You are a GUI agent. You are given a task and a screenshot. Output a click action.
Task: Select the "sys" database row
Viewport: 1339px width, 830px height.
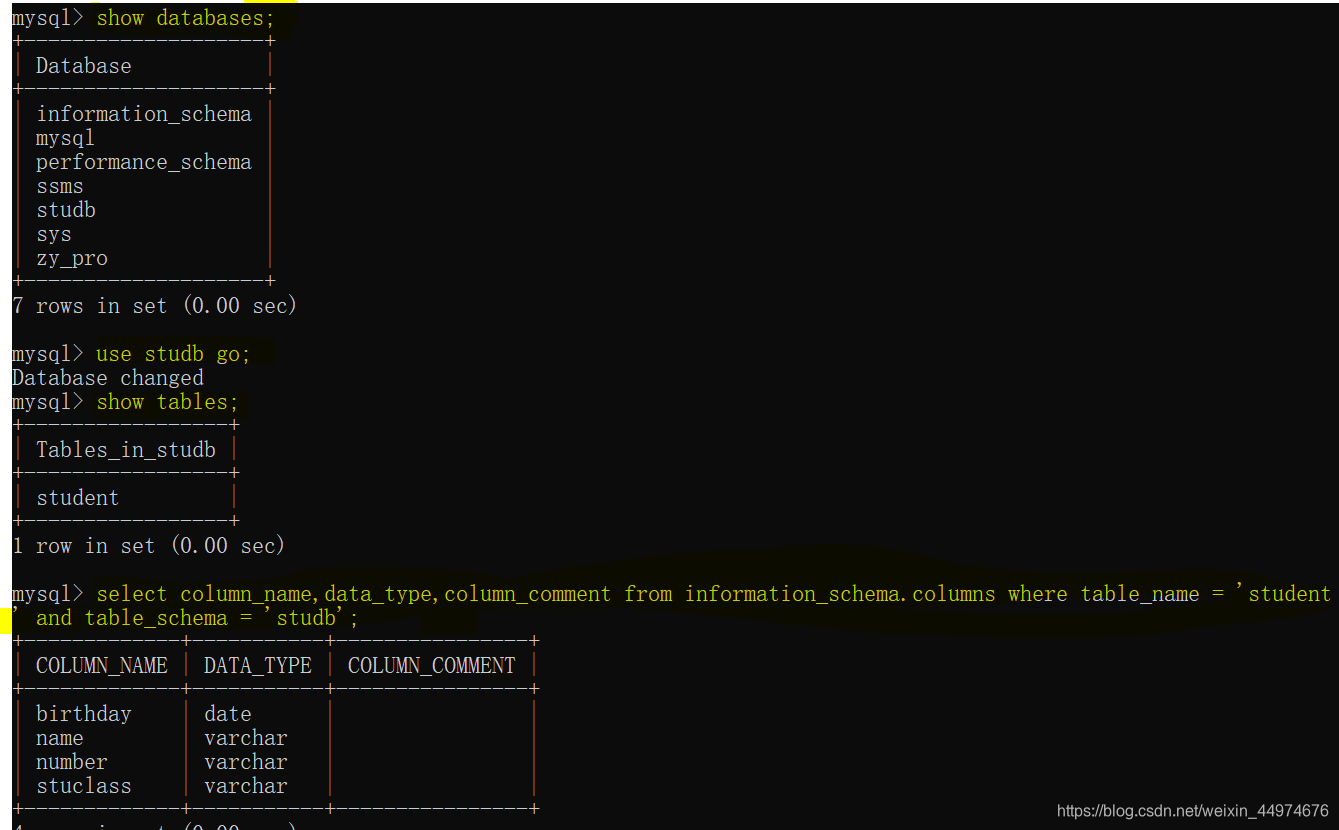point(54,234)
